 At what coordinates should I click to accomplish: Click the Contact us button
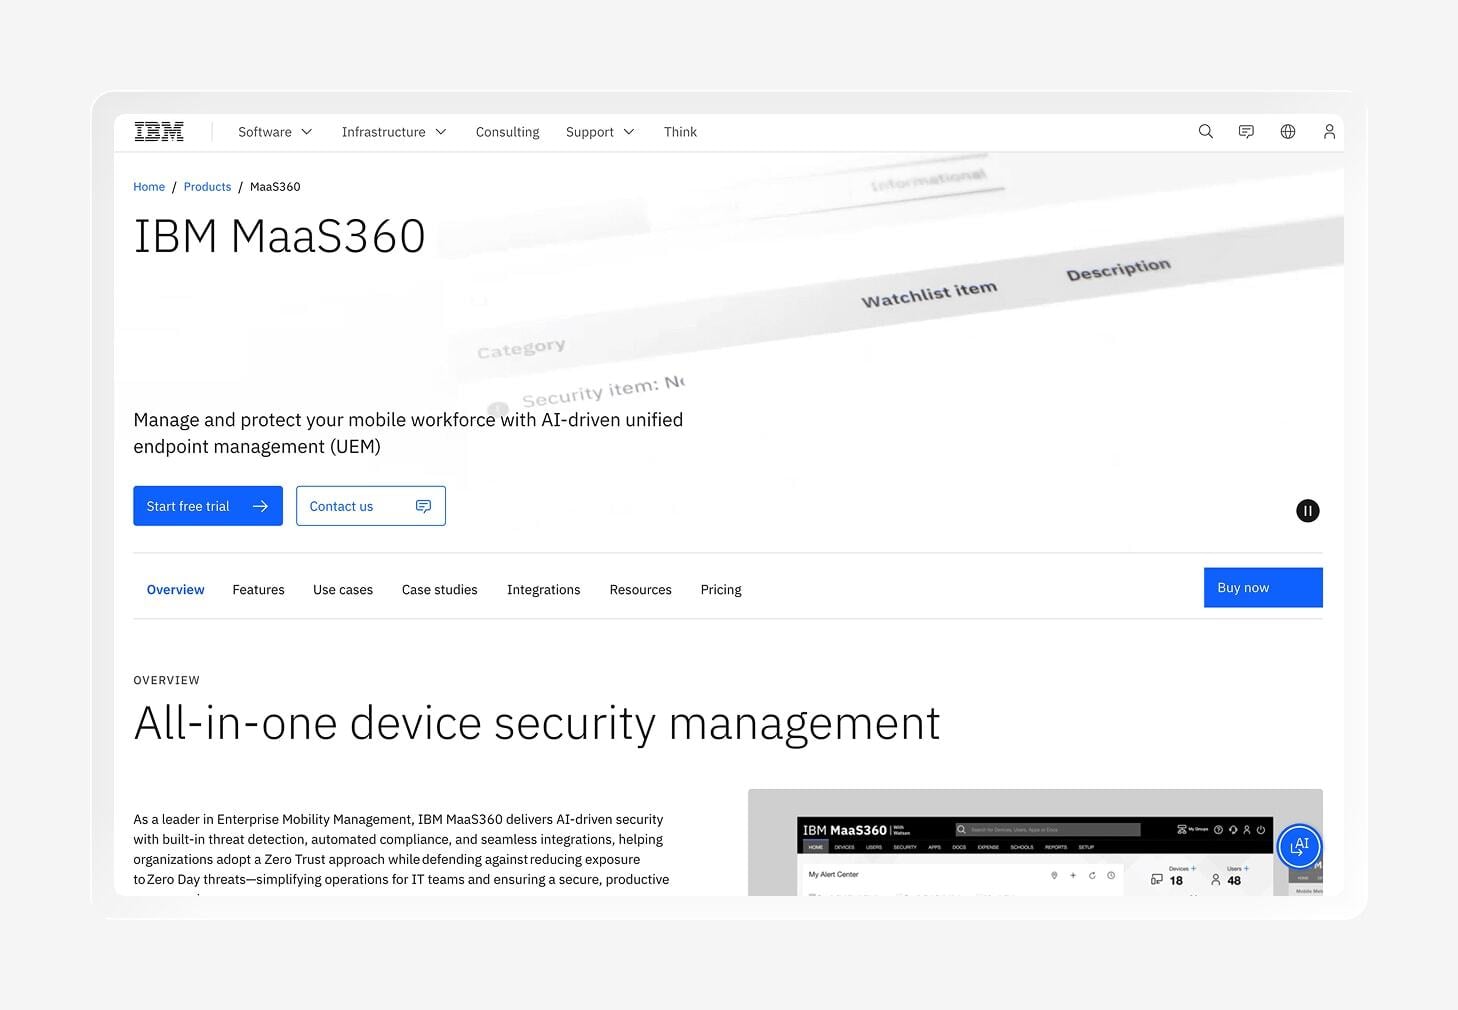coord(371,506)
